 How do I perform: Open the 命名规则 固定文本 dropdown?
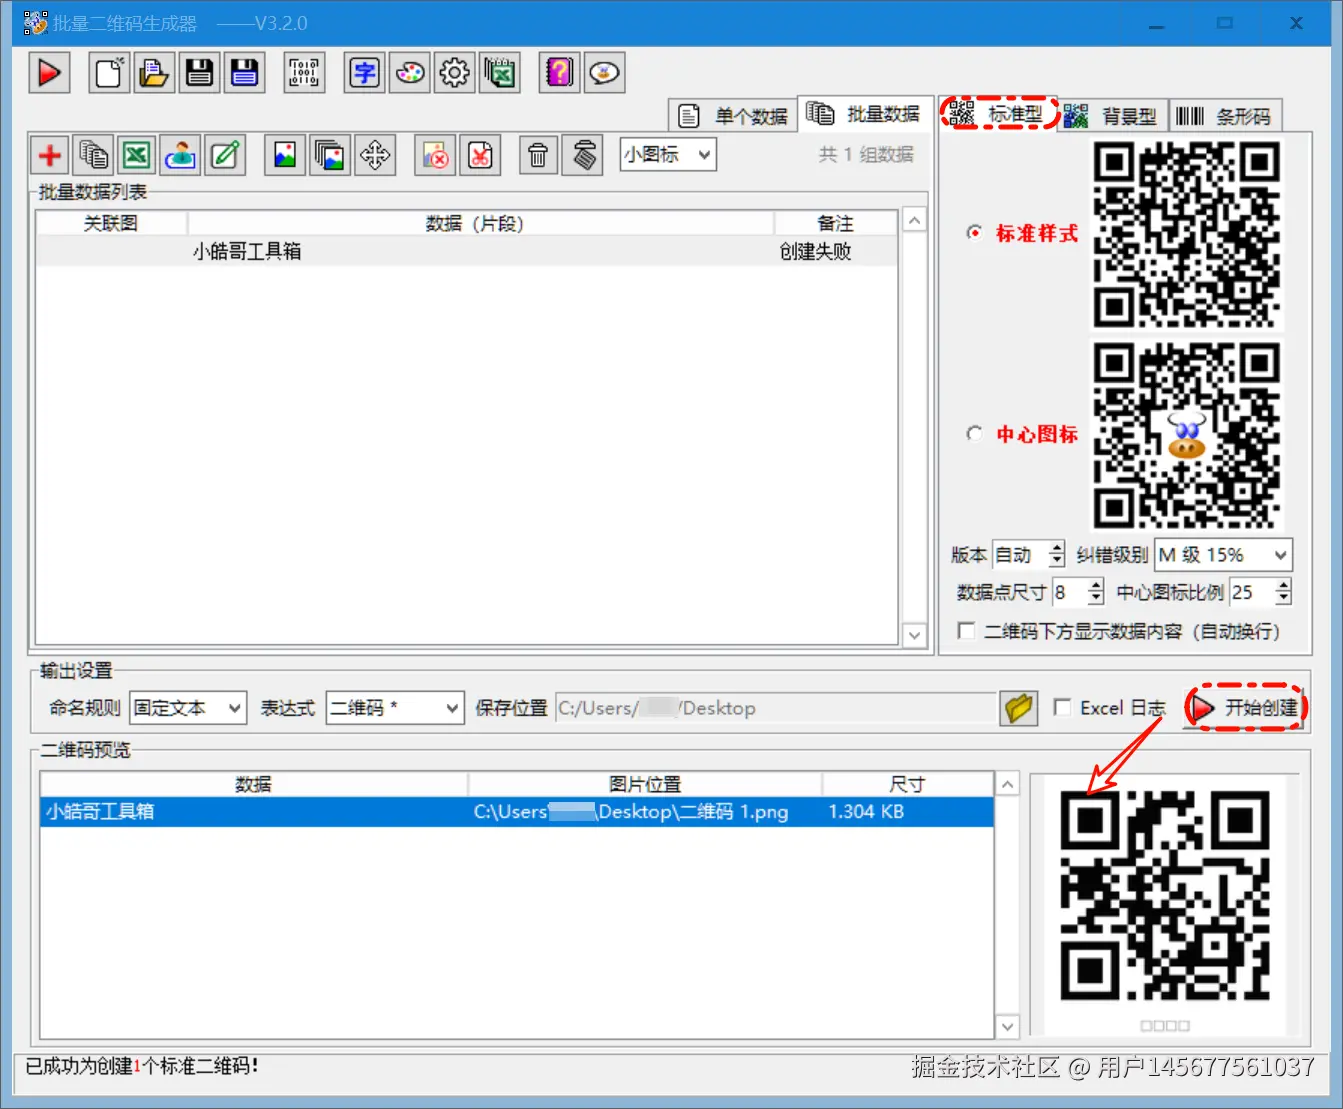coord(187,708)
